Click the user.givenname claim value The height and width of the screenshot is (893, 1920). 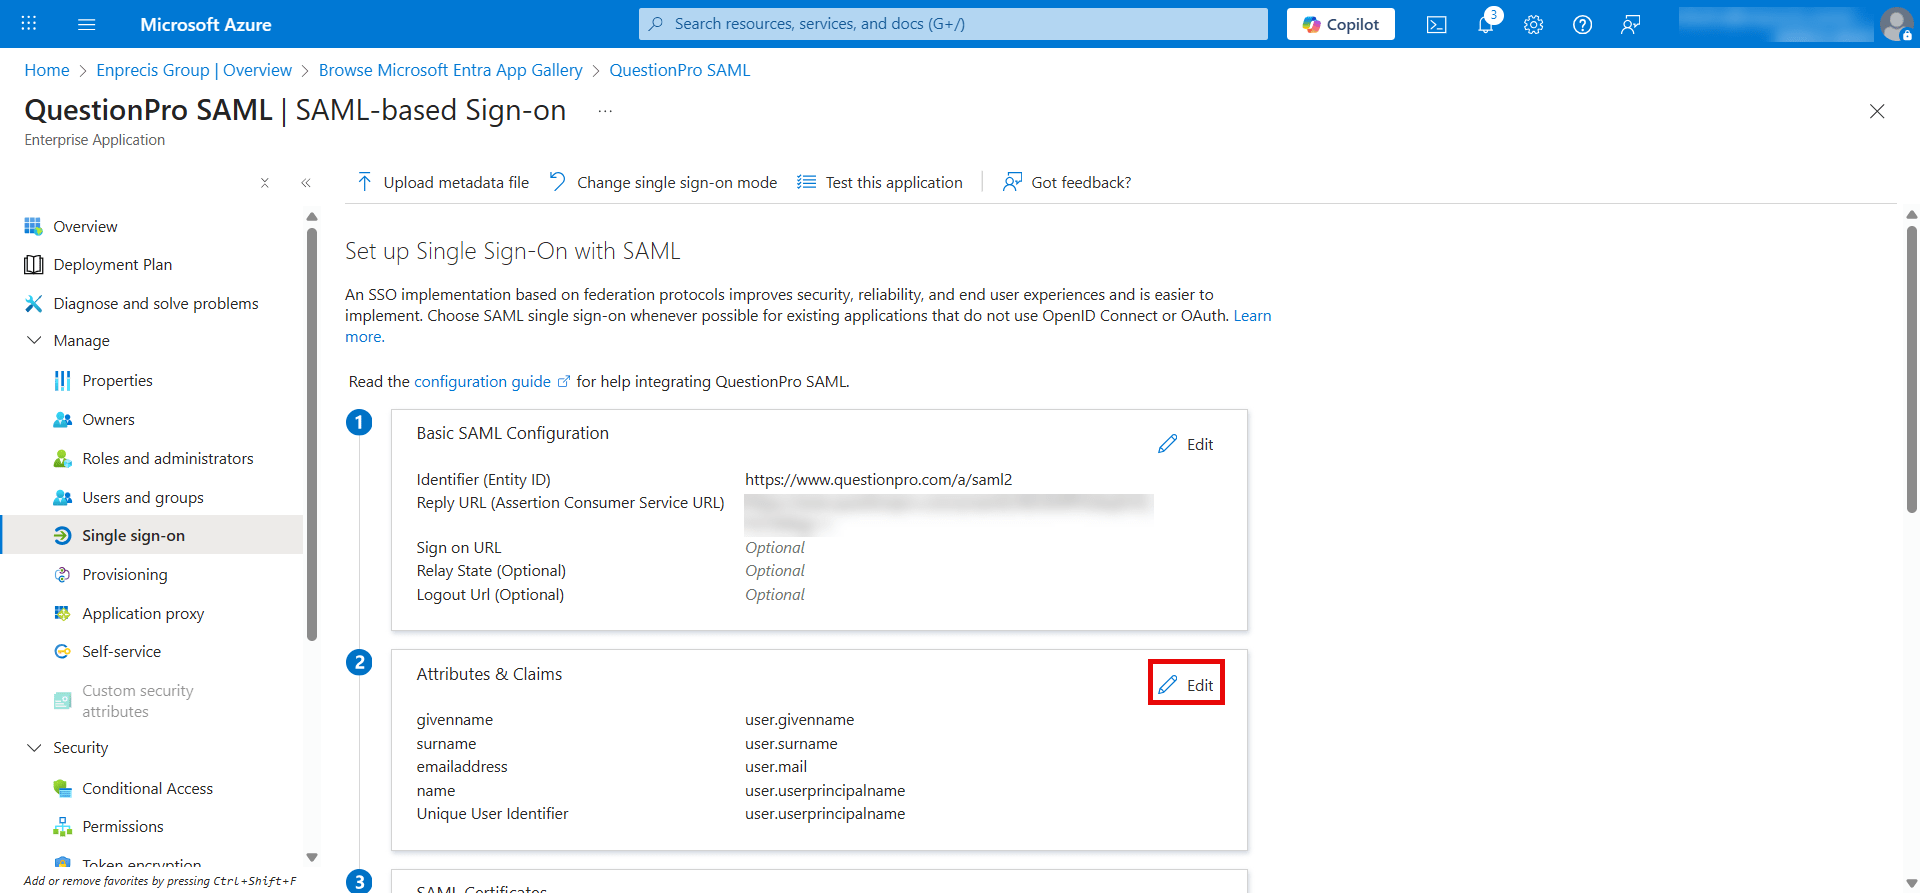point(799,720)
